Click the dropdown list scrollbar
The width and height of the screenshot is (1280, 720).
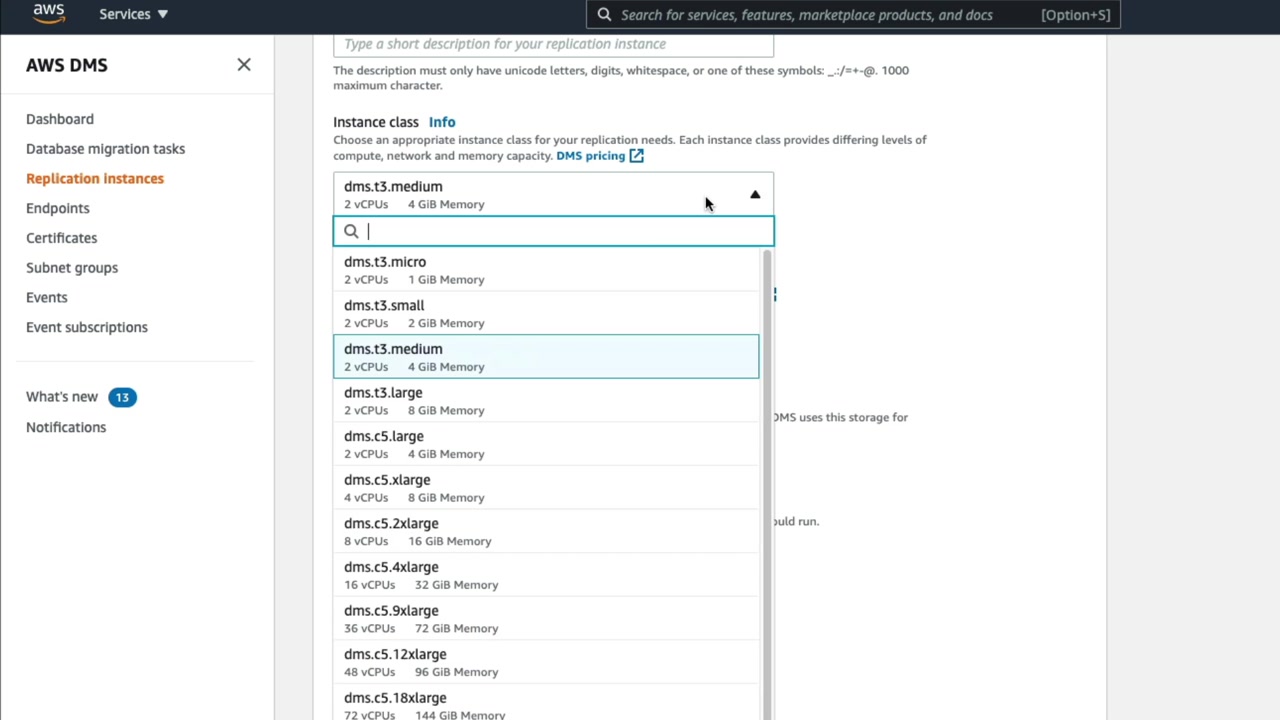[x=767, y=480]
